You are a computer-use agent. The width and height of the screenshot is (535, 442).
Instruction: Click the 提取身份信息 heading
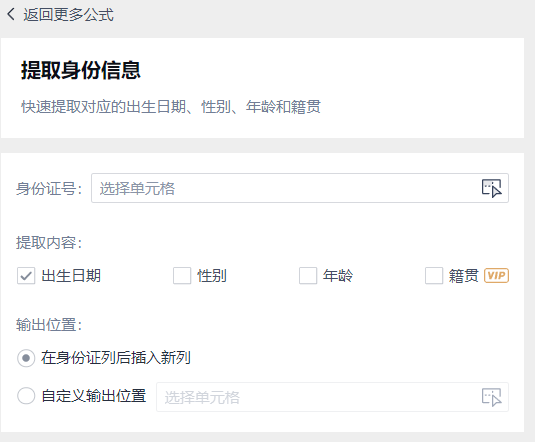(x=81, y=70)
